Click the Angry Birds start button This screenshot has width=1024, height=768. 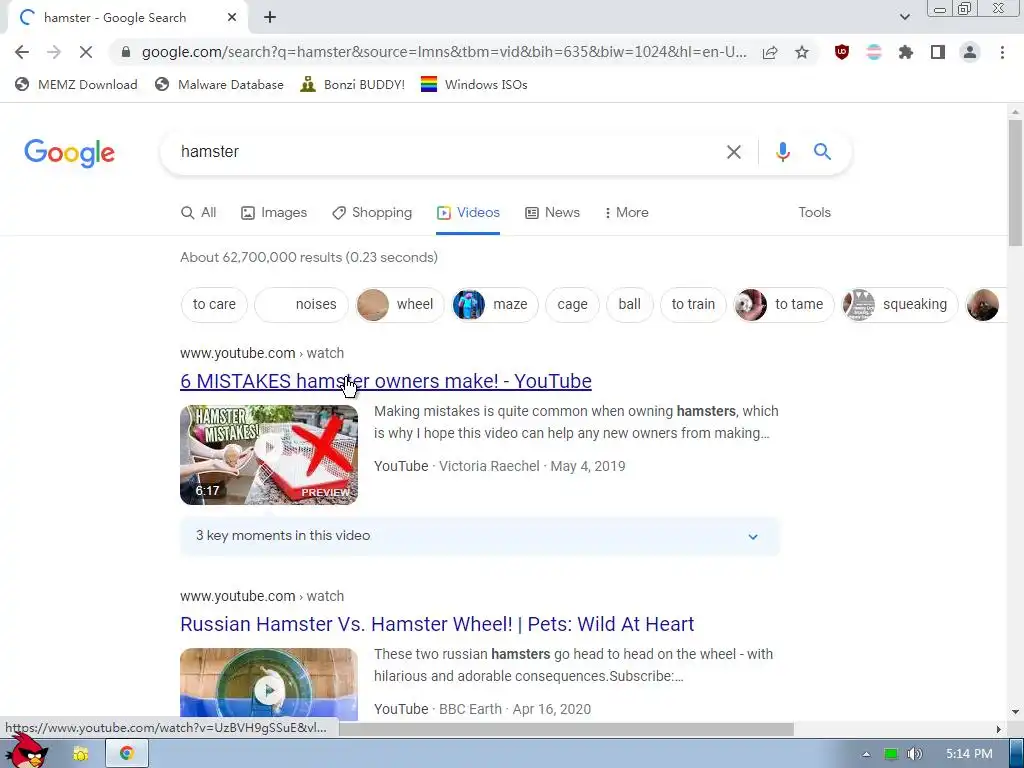pyautogui.click(x=26, y=752)
